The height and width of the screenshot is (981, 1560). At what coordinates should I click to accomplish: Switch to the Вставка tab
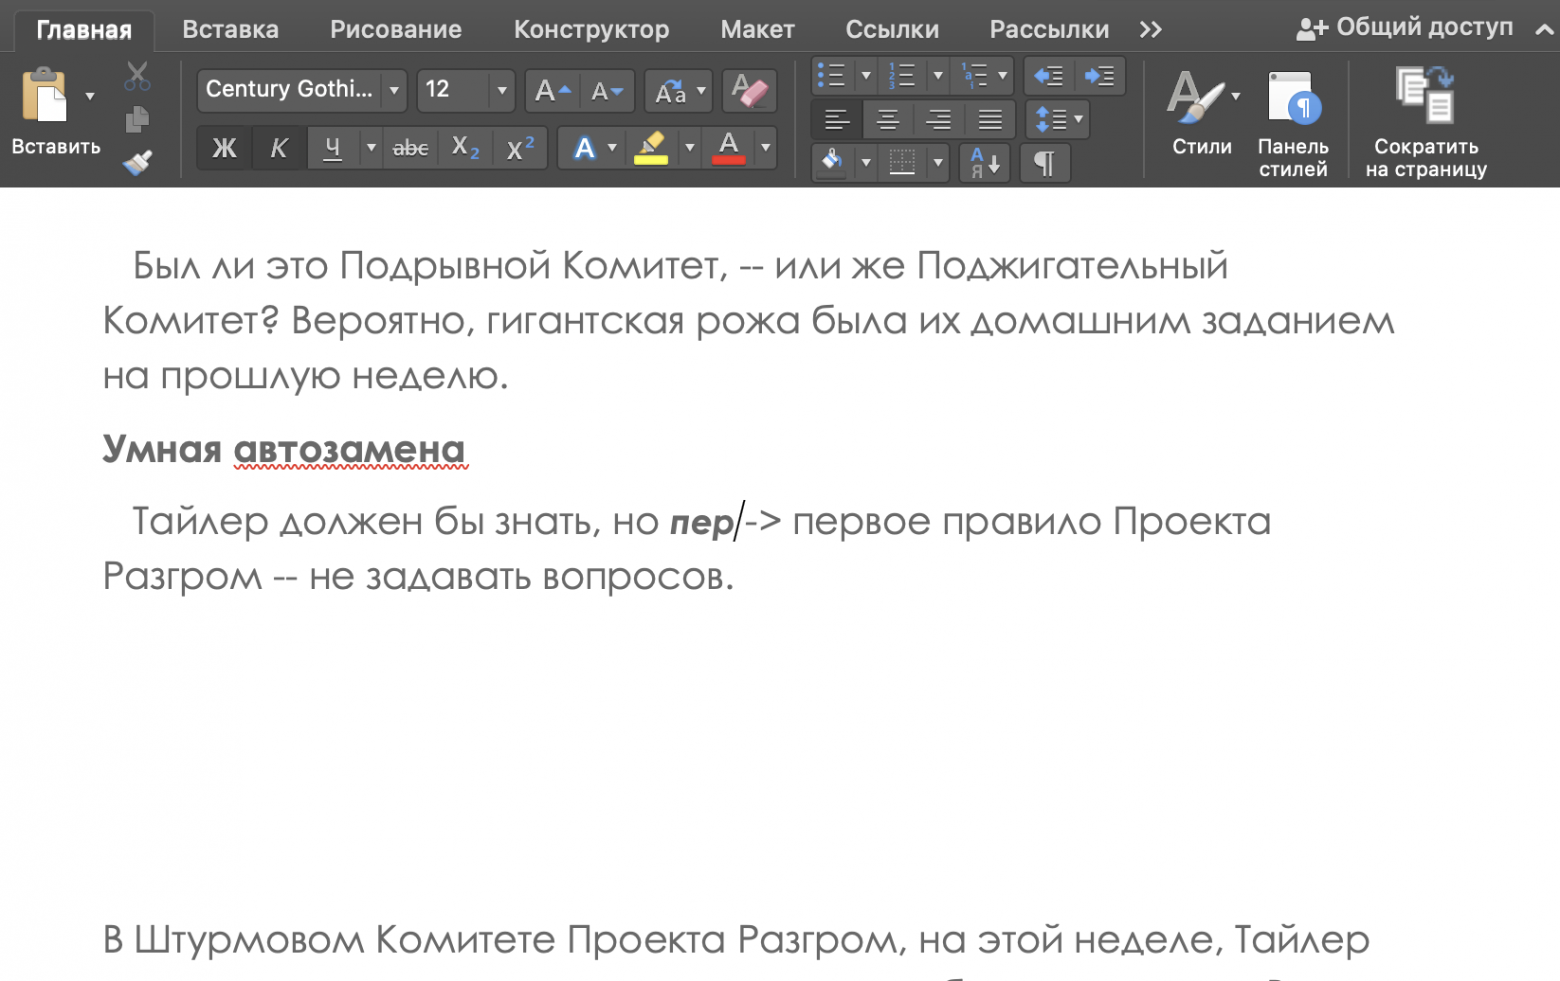point(229,29)
